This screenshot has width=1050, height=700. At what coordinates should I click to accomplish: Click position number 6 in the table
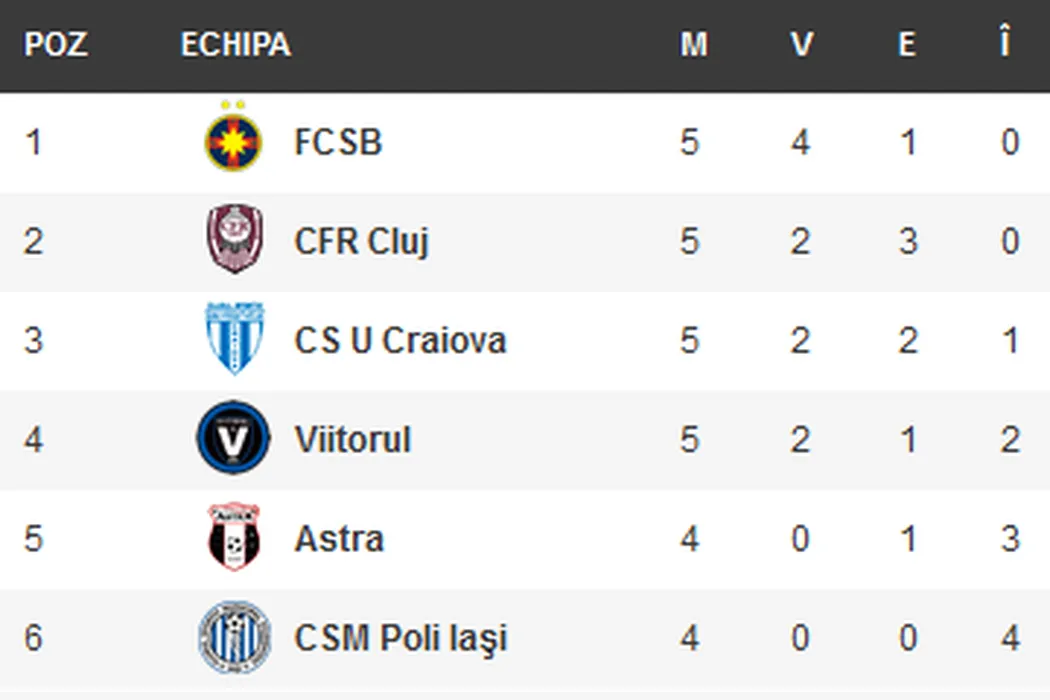click(34, 638)
